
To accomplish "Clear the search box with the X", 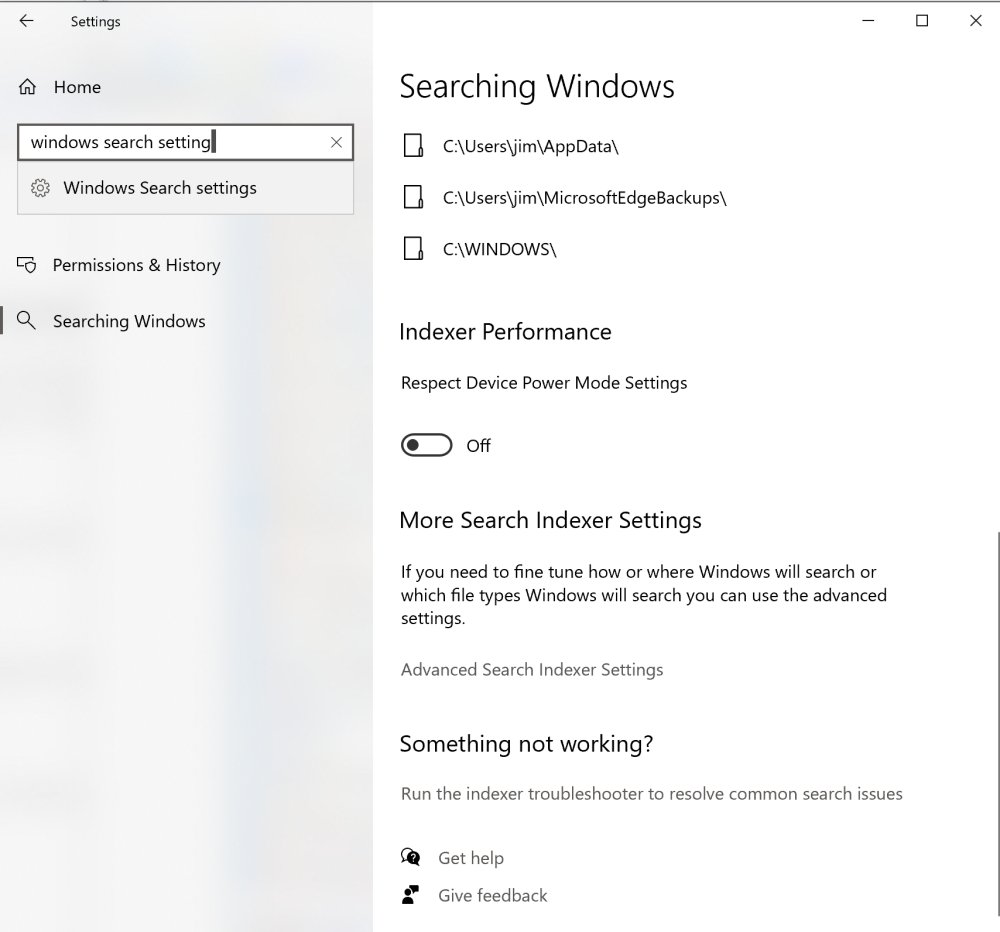I will 336,143.
